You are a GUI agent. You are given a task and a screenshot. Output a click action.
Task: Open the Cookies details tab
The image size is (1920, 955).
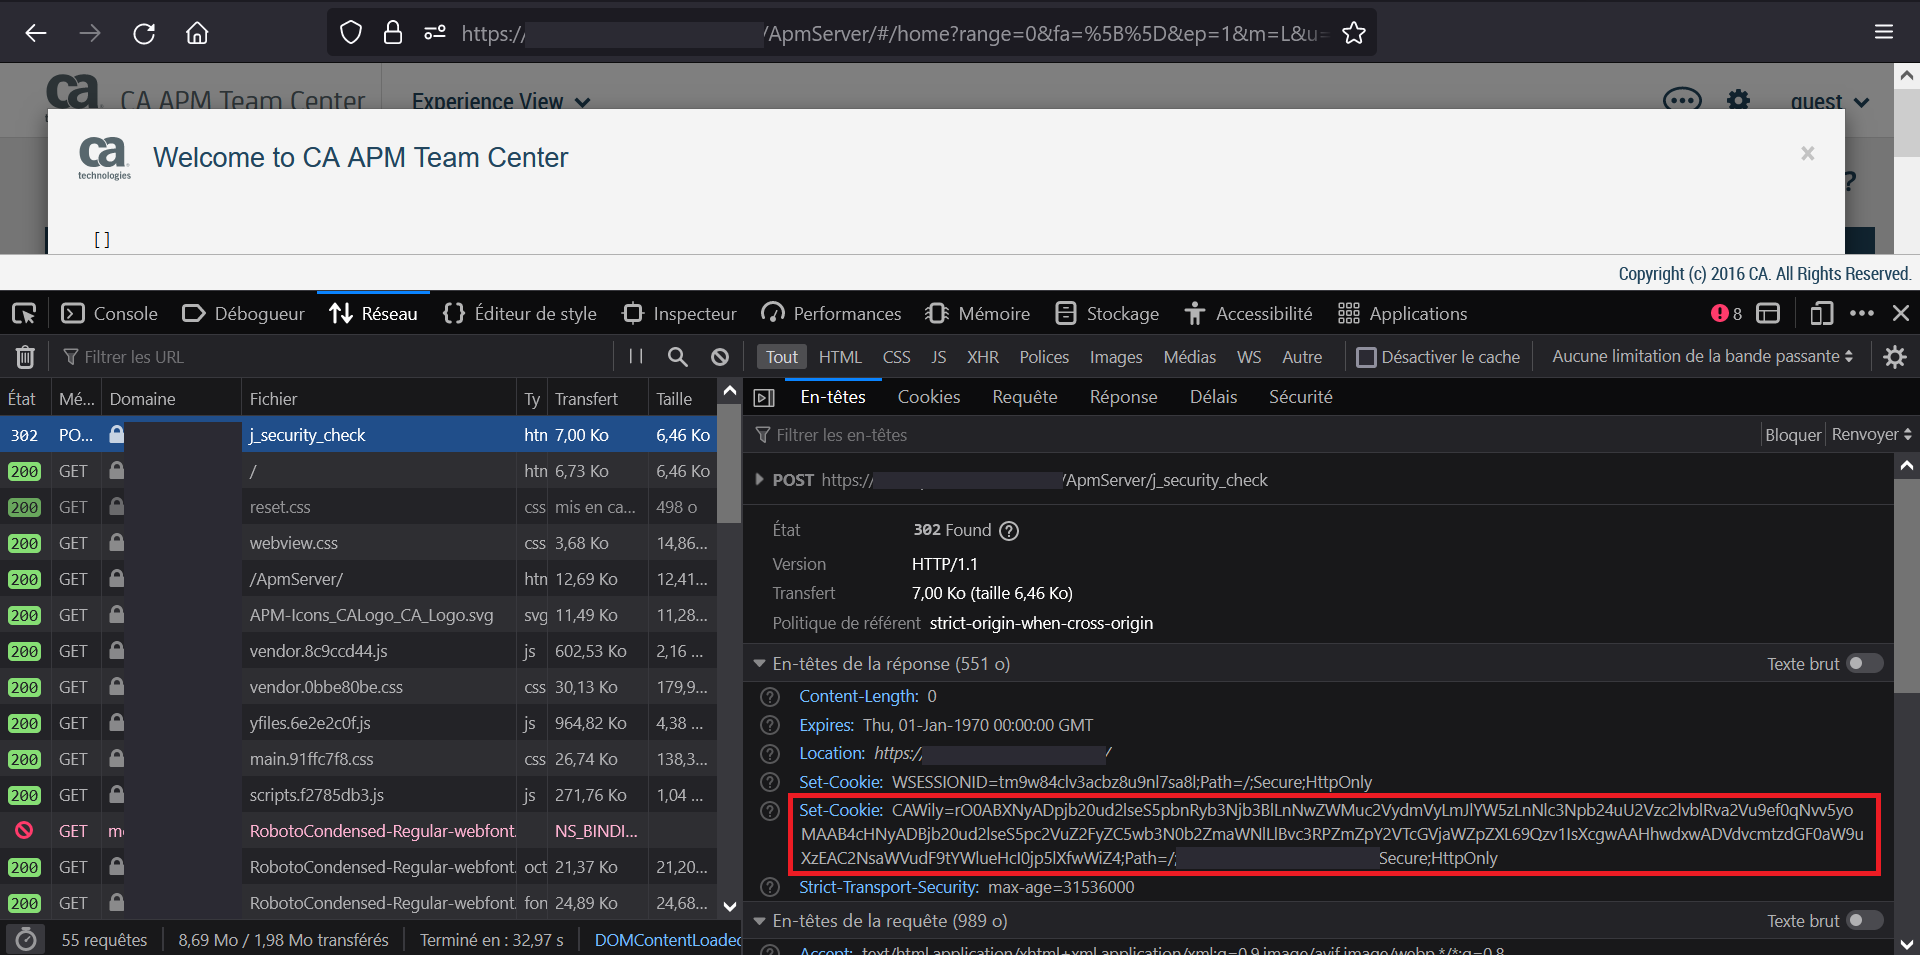tap(929, 397)
